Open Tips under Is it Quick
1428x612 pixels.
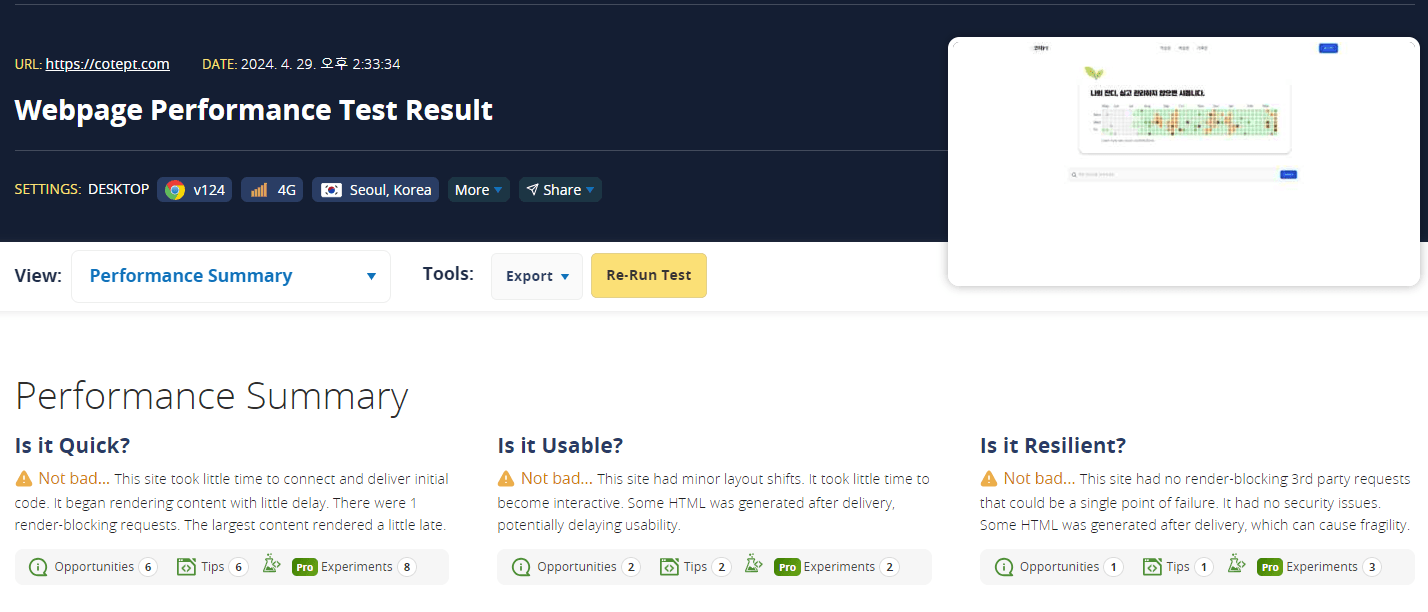coord(212,567)
